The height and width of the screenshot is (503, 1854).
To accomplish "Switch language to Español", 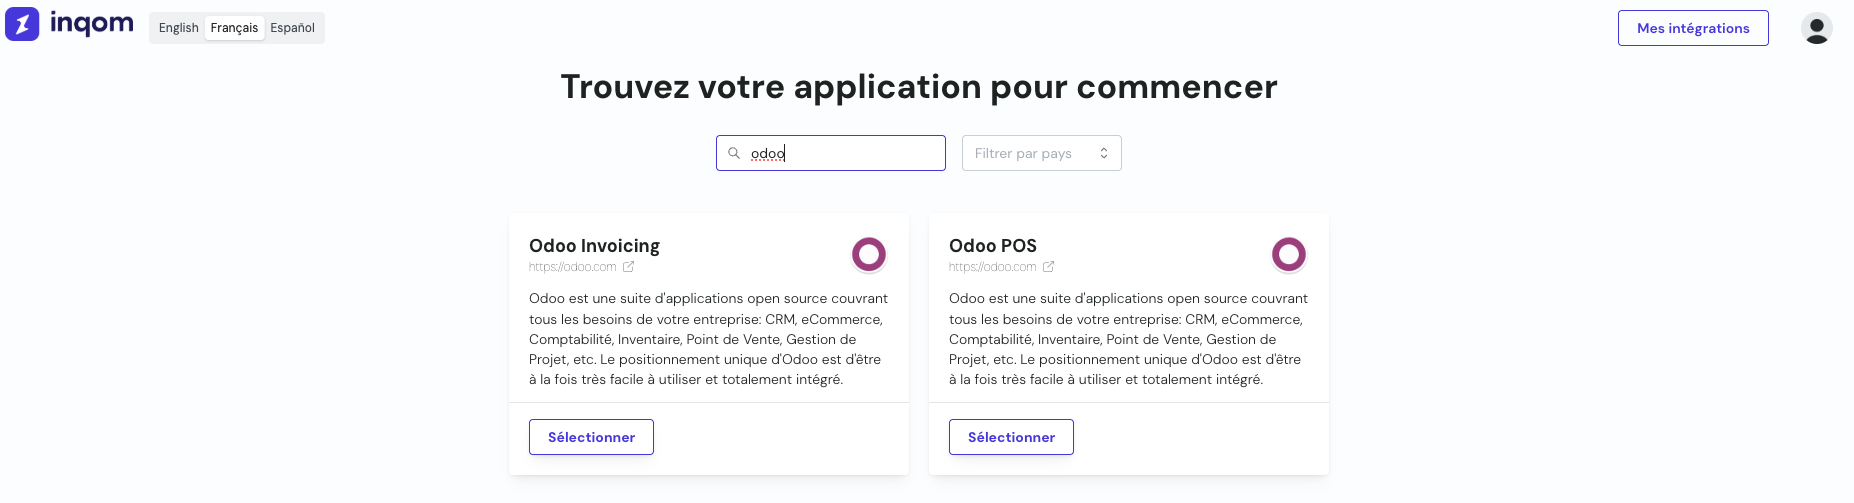I will [x=292, y=28].
